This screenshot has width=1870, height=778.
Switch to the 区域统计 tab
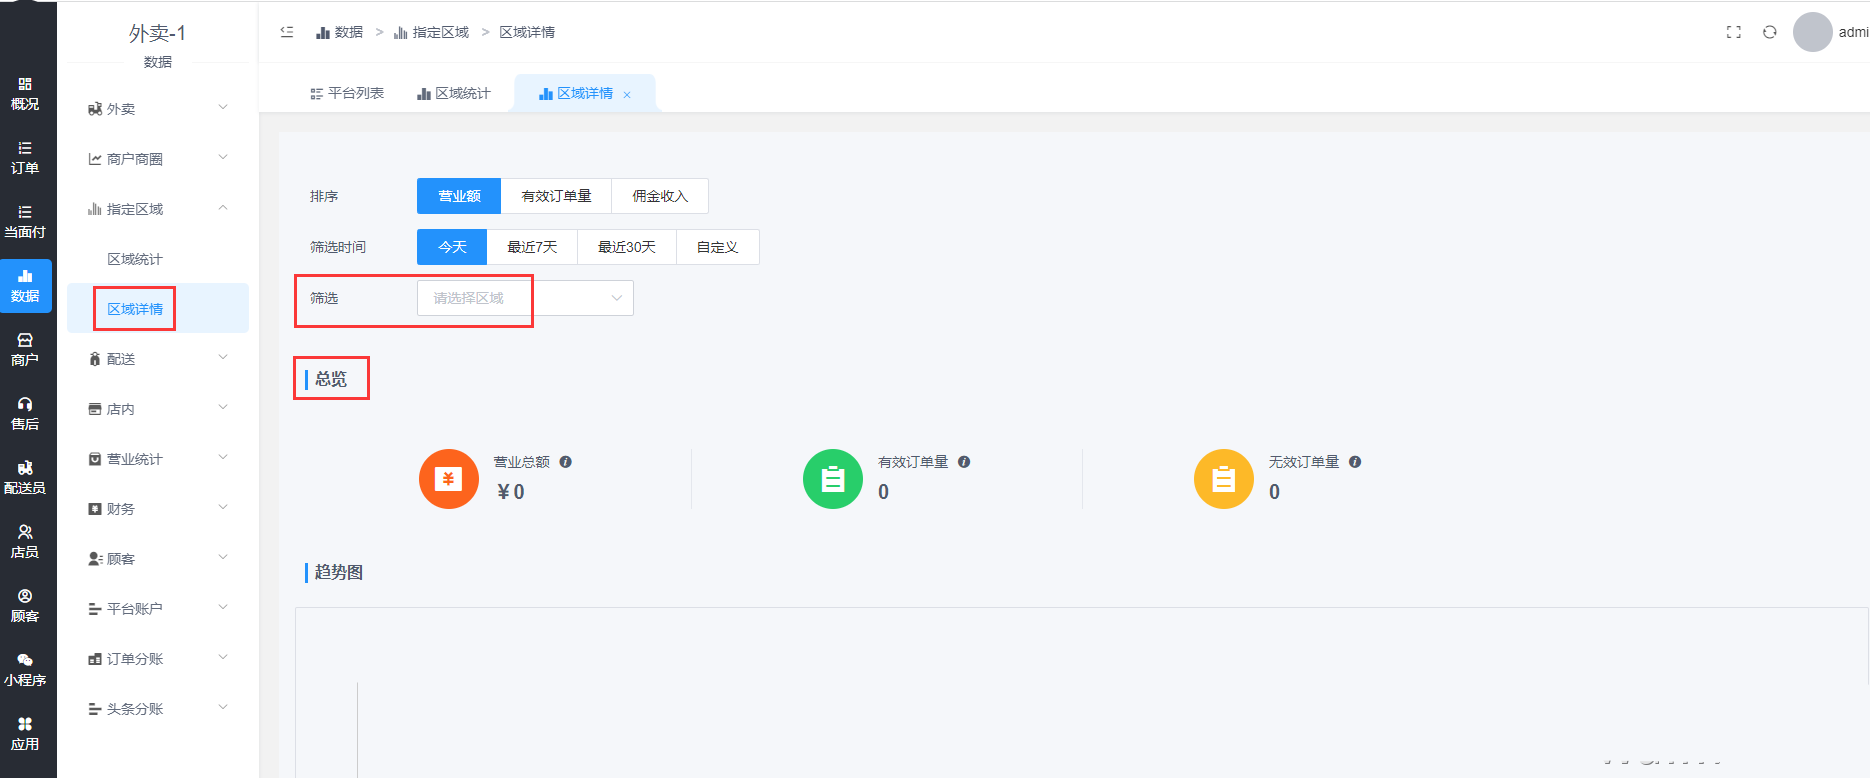pos(454,93)
